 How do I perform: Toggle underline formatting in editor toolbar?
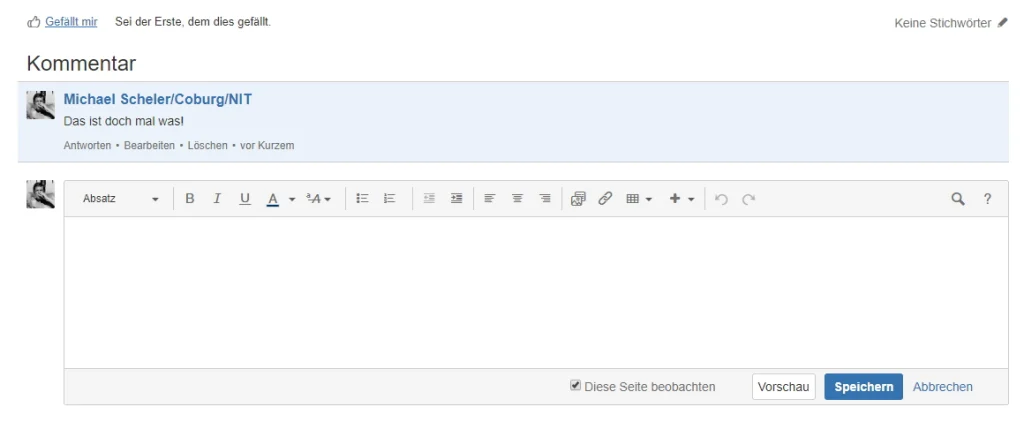coord(245,199)
